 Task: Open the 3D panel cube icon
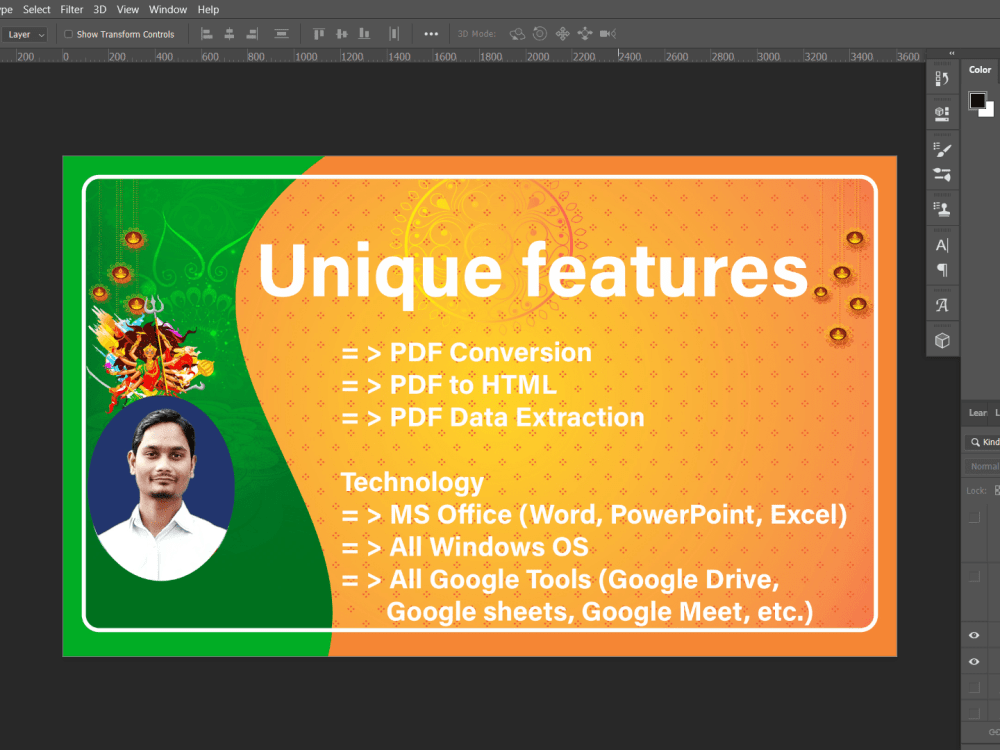tap(942, 341)
